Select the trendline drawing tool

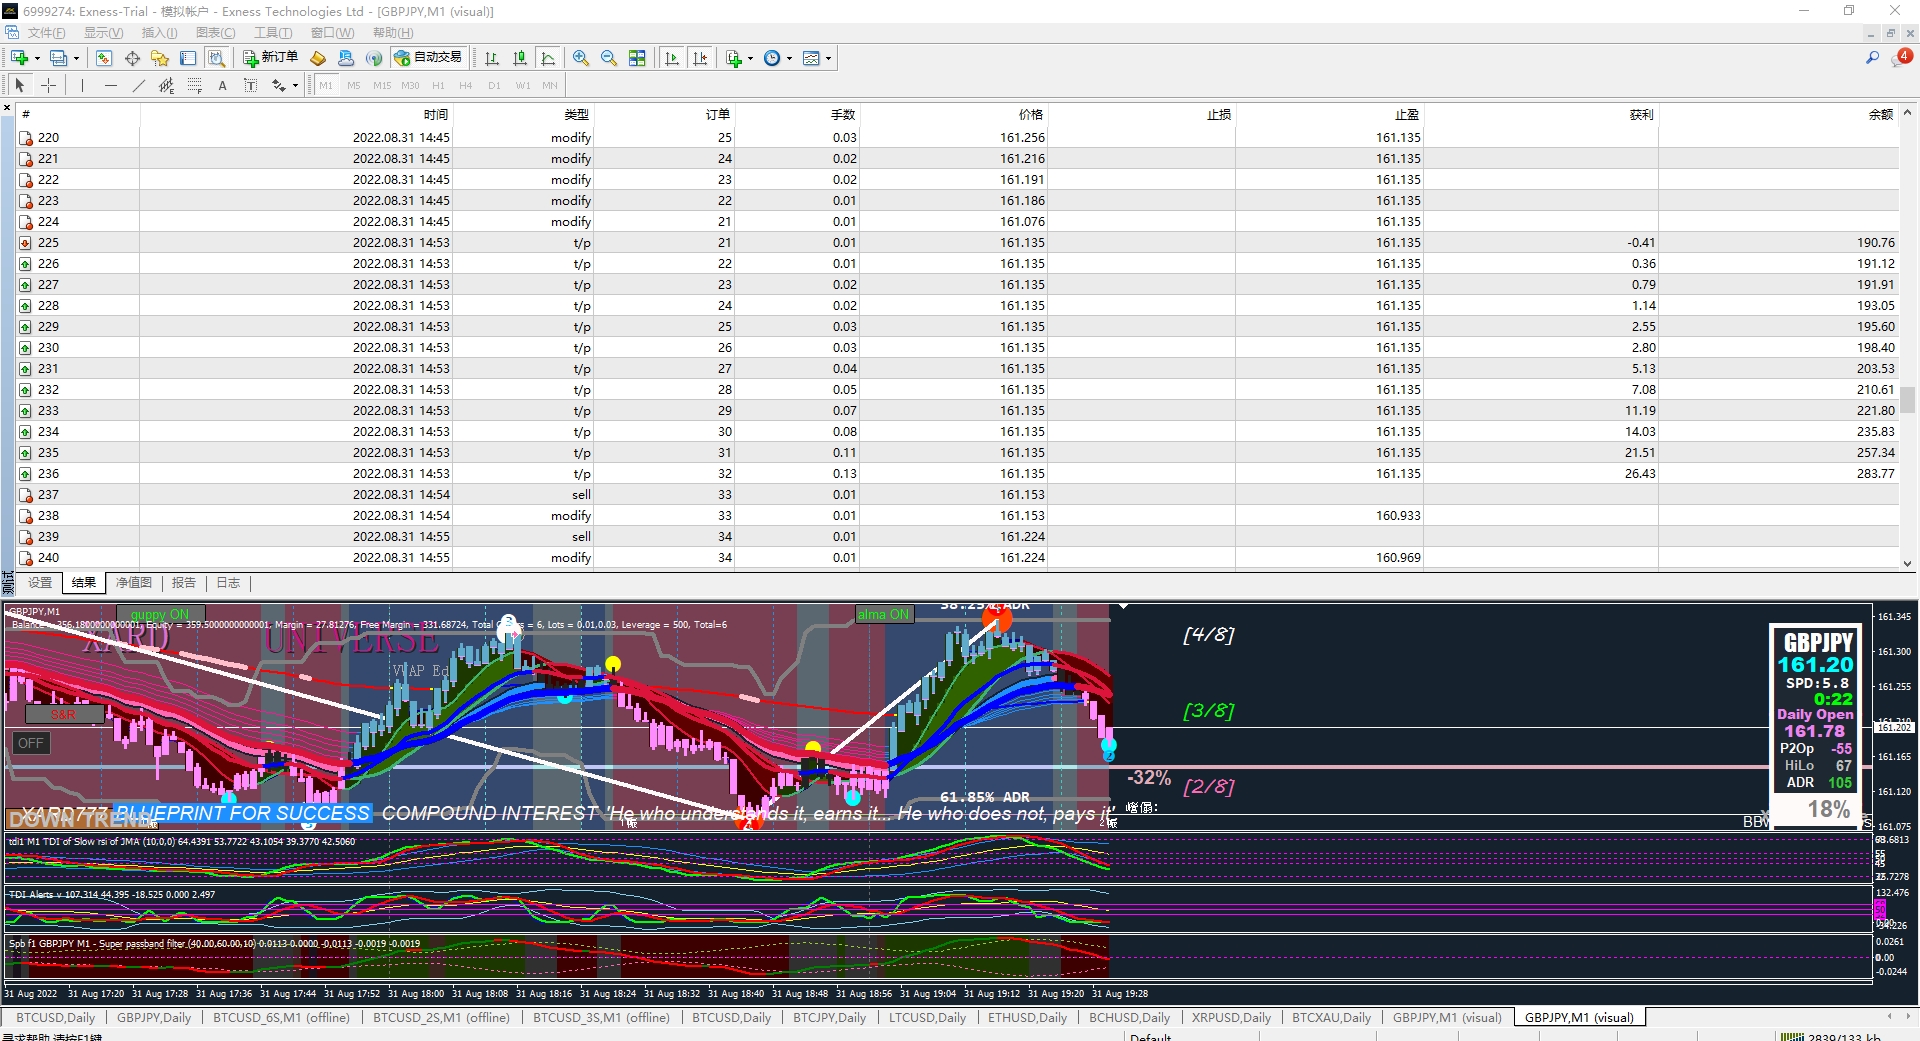[138, 85]
